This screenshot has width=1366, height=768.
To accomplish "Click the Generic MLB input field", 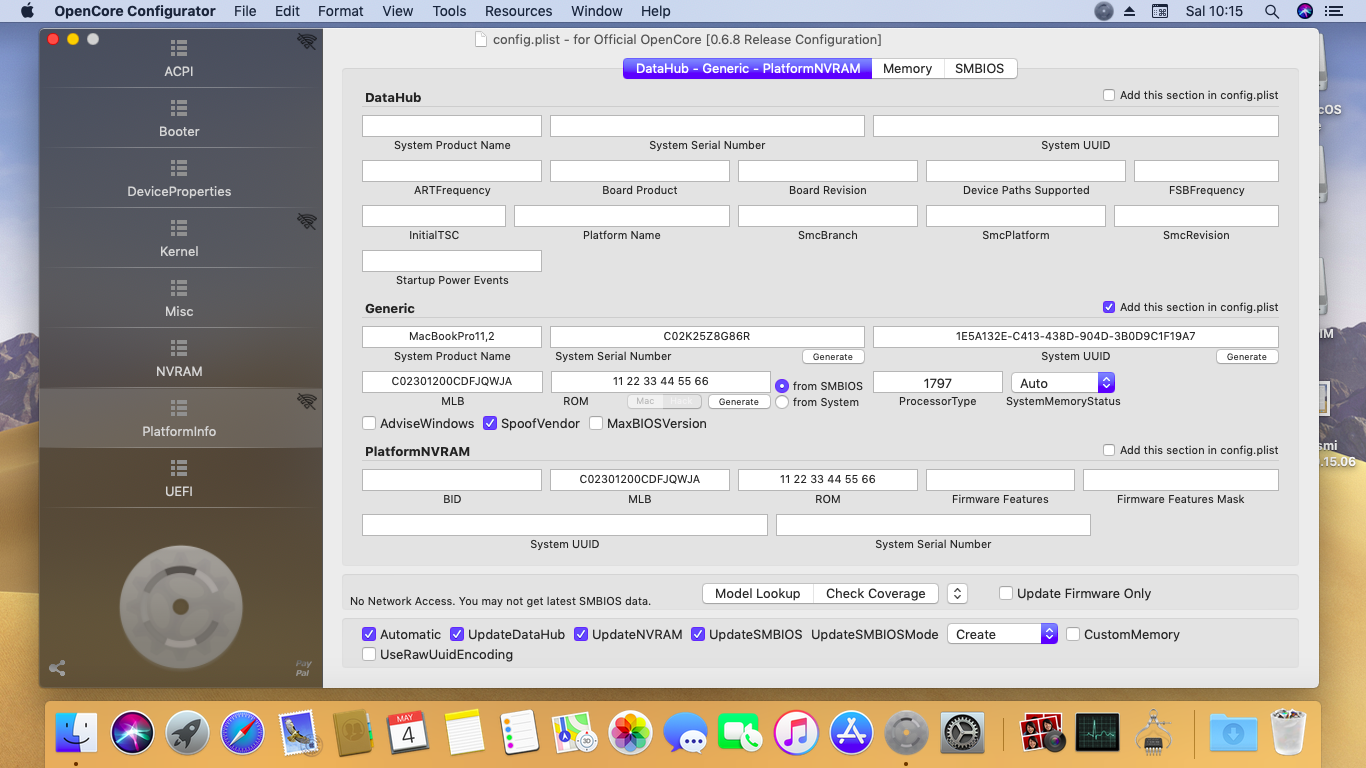I will (452, 382).
